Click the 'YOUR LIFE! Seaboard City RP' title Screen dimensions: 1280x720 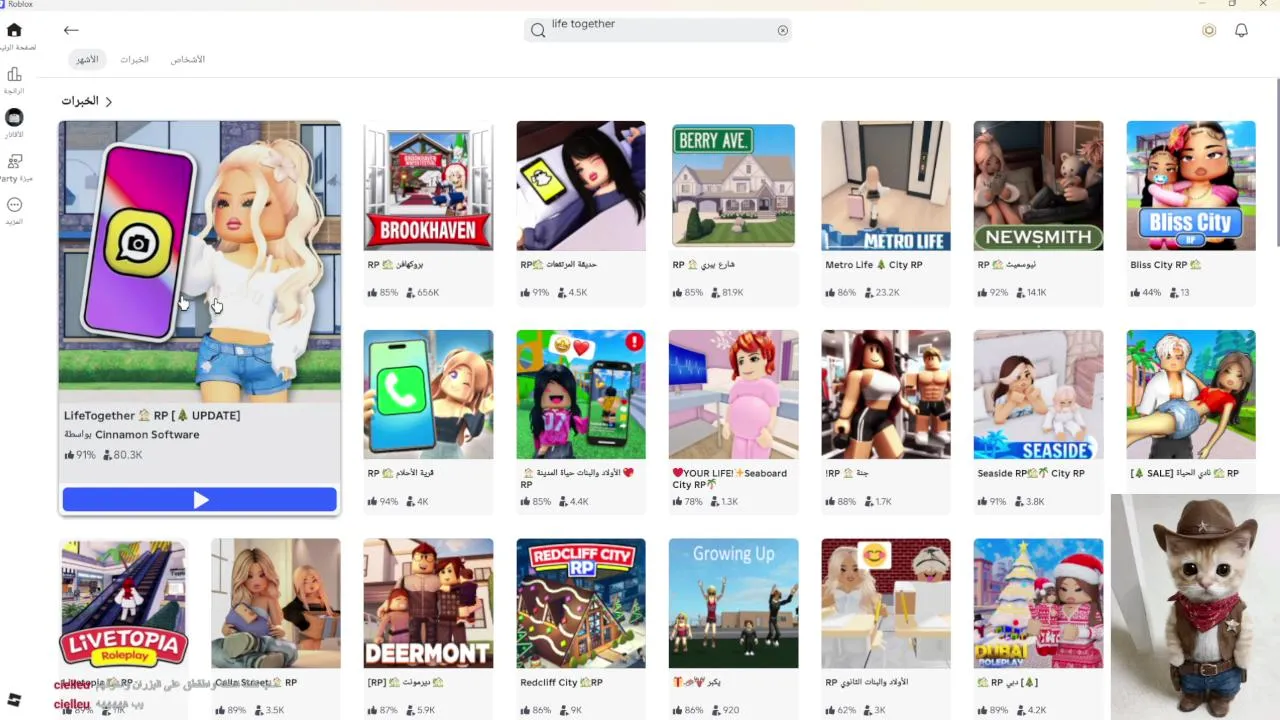pyautogui.click(x=730, y=479)
